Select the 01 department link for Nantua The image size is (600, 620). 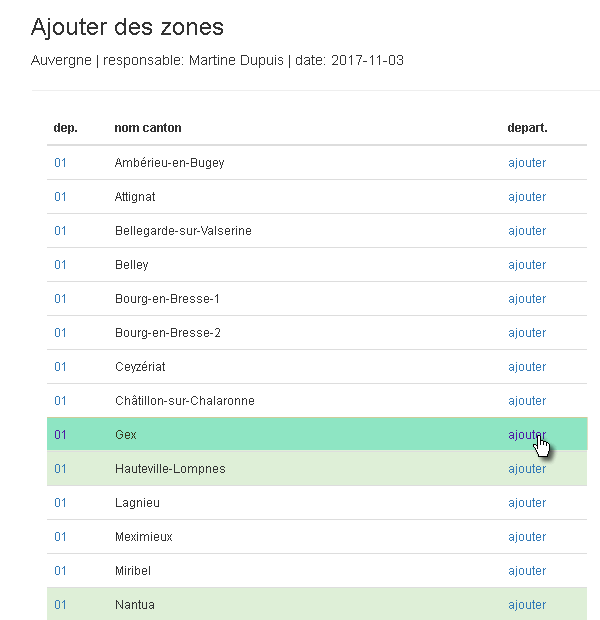click(60, 605)
